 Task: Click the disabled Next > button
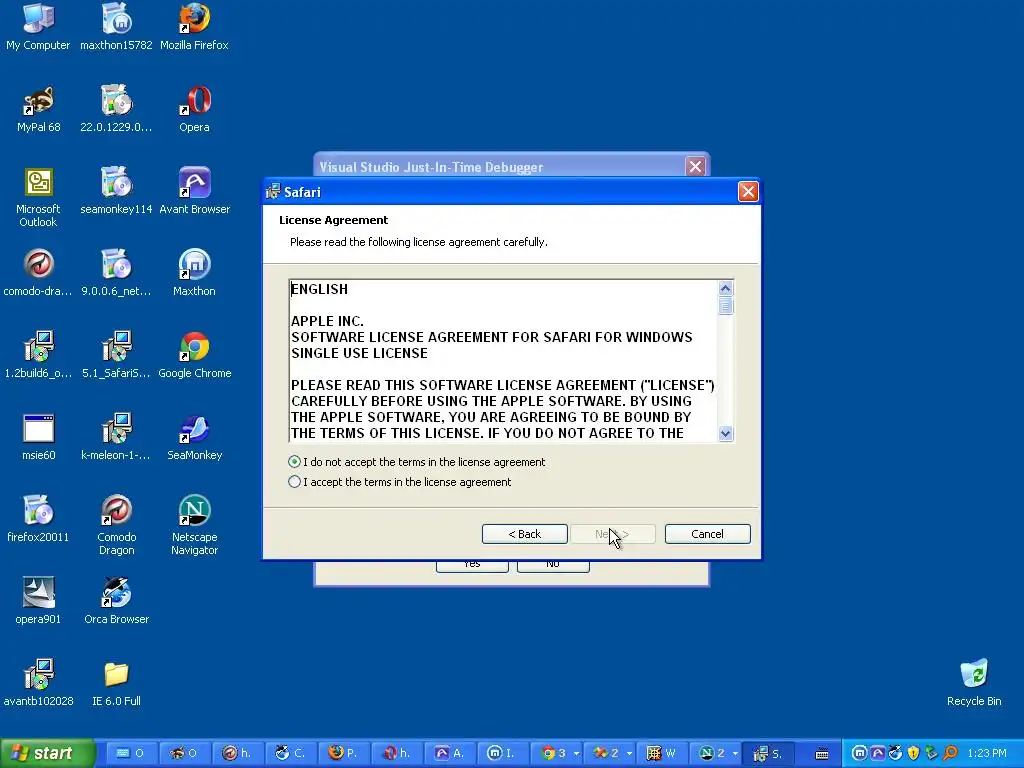click(613, 534)
